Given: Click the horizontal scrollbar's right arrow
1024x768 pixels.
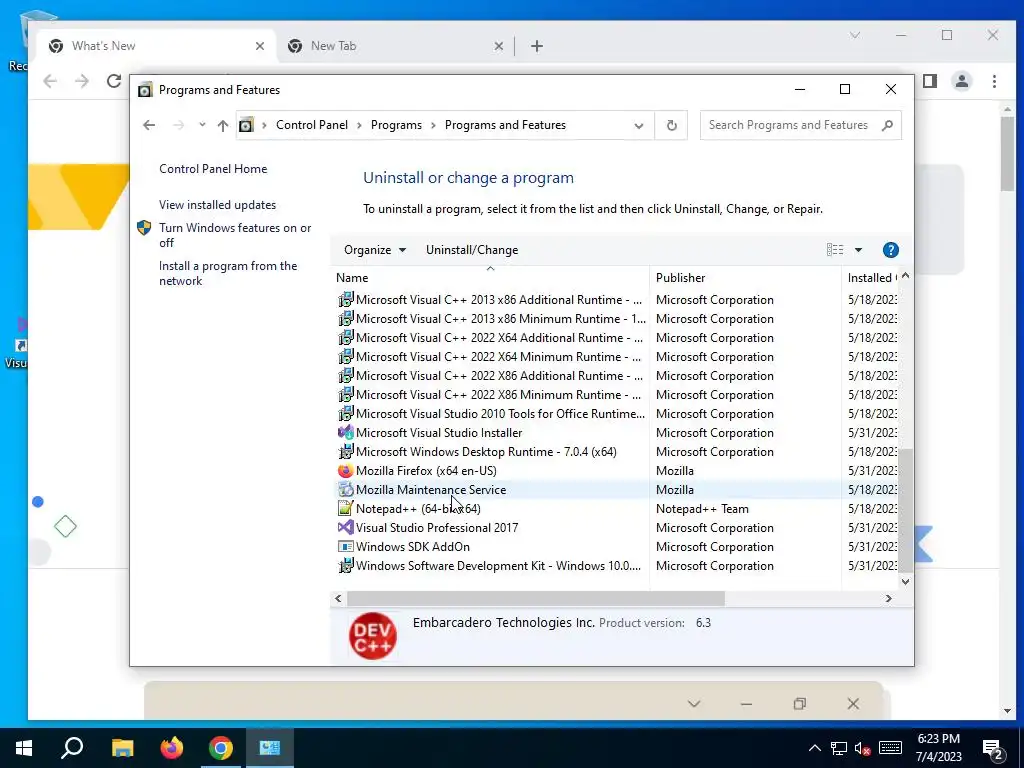Looking at the screenshot, I should tap(888, 598).
